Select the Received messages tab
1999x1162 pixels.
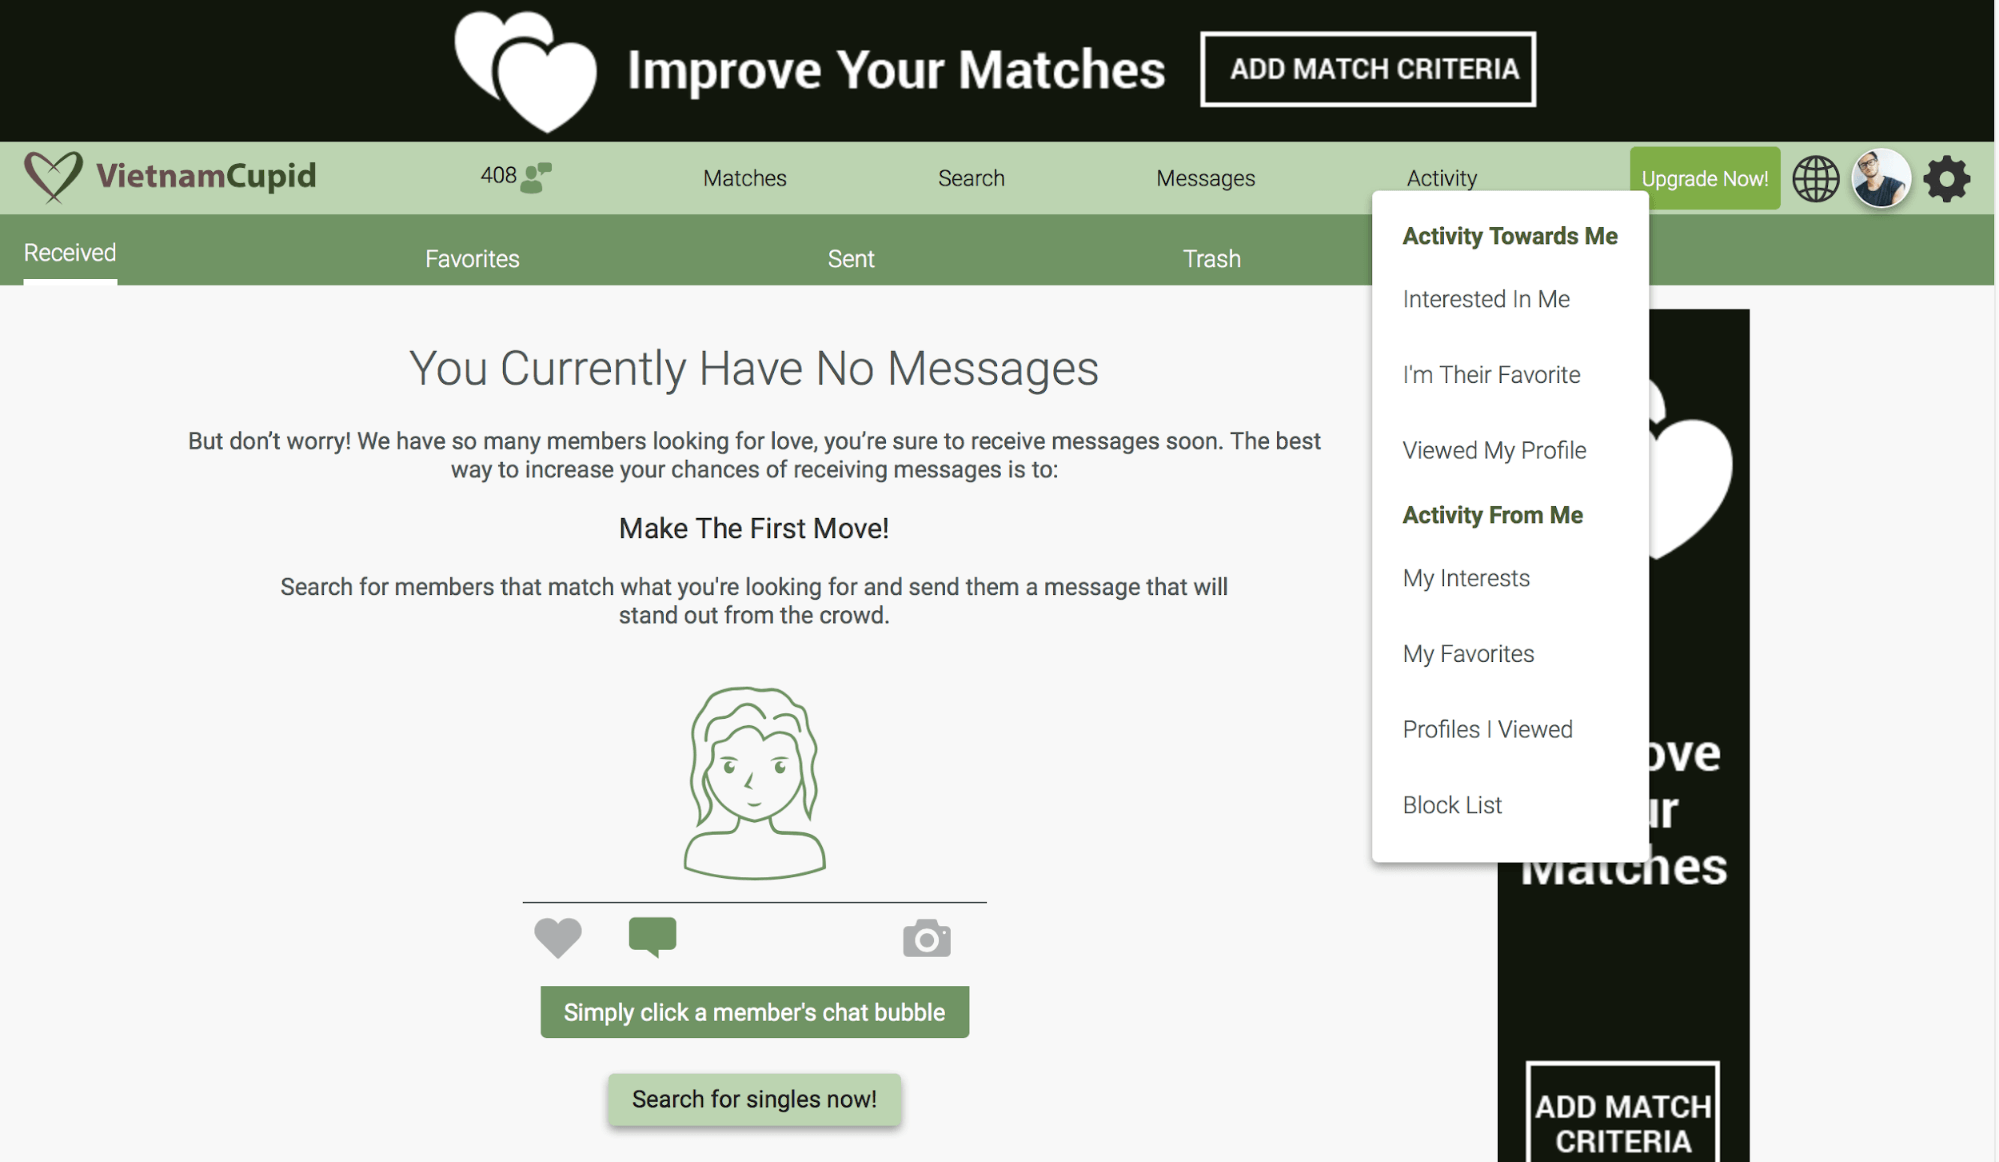point(69,250)
